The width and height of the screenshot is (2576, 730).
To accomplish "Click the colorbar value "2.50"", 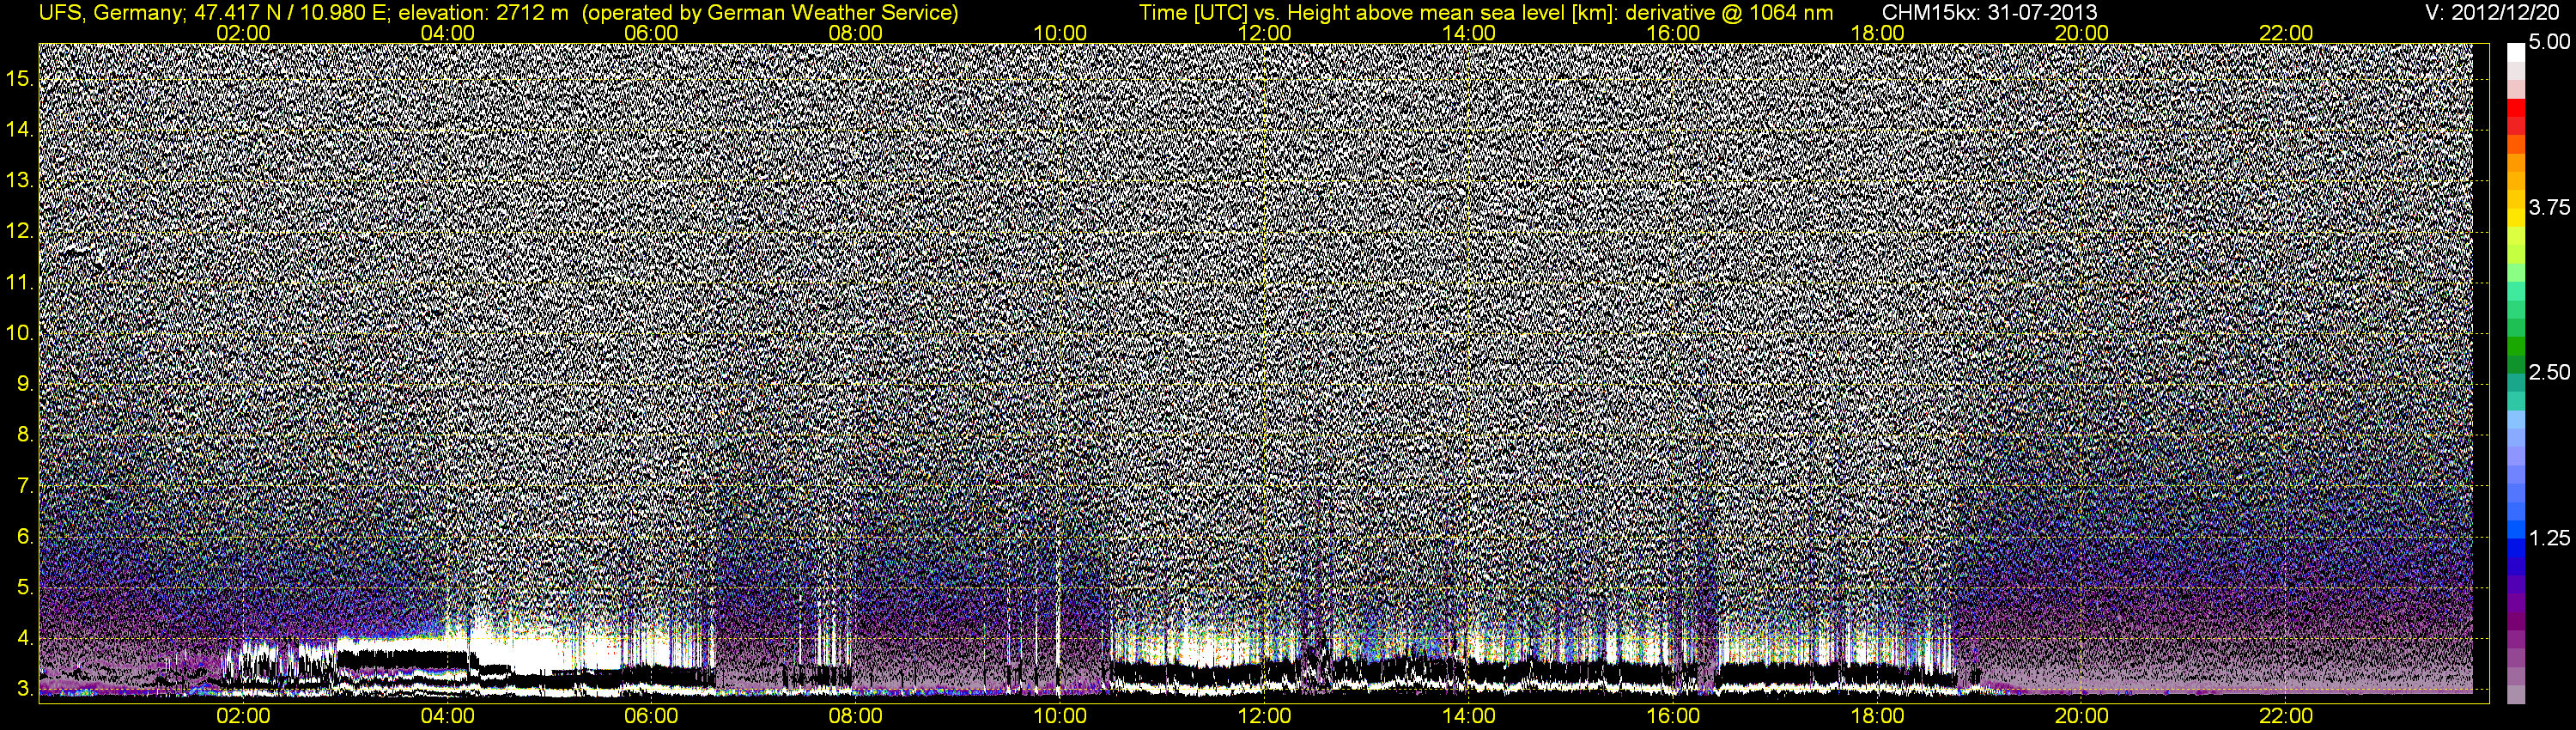I will click(2549, 372).
